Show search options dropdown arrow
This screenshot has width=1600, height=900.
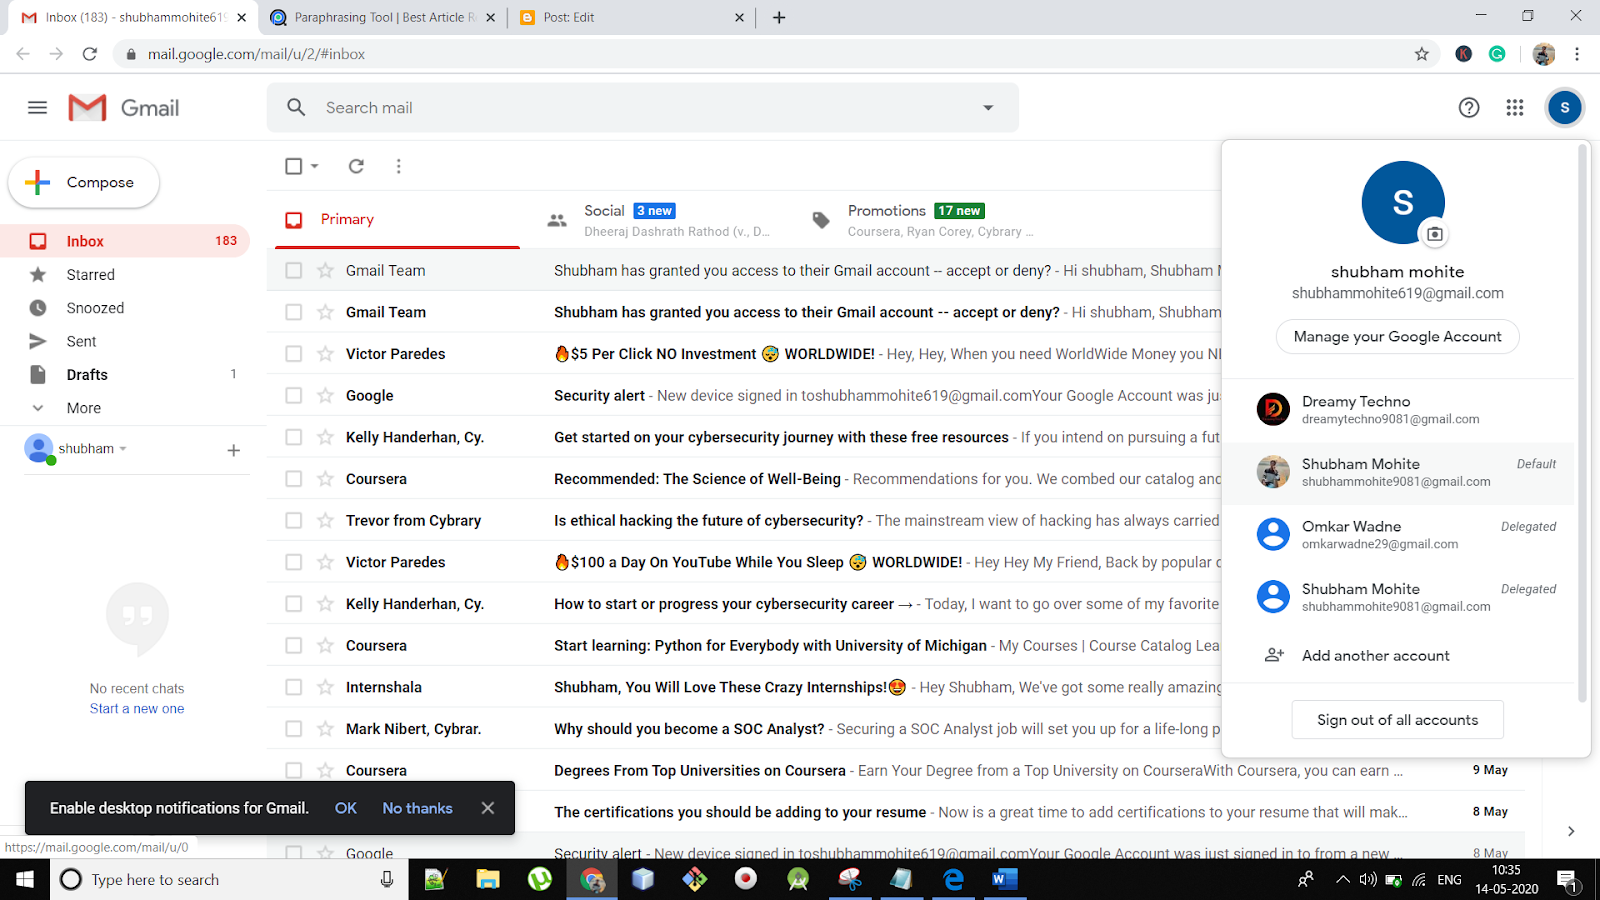(988, 108)
